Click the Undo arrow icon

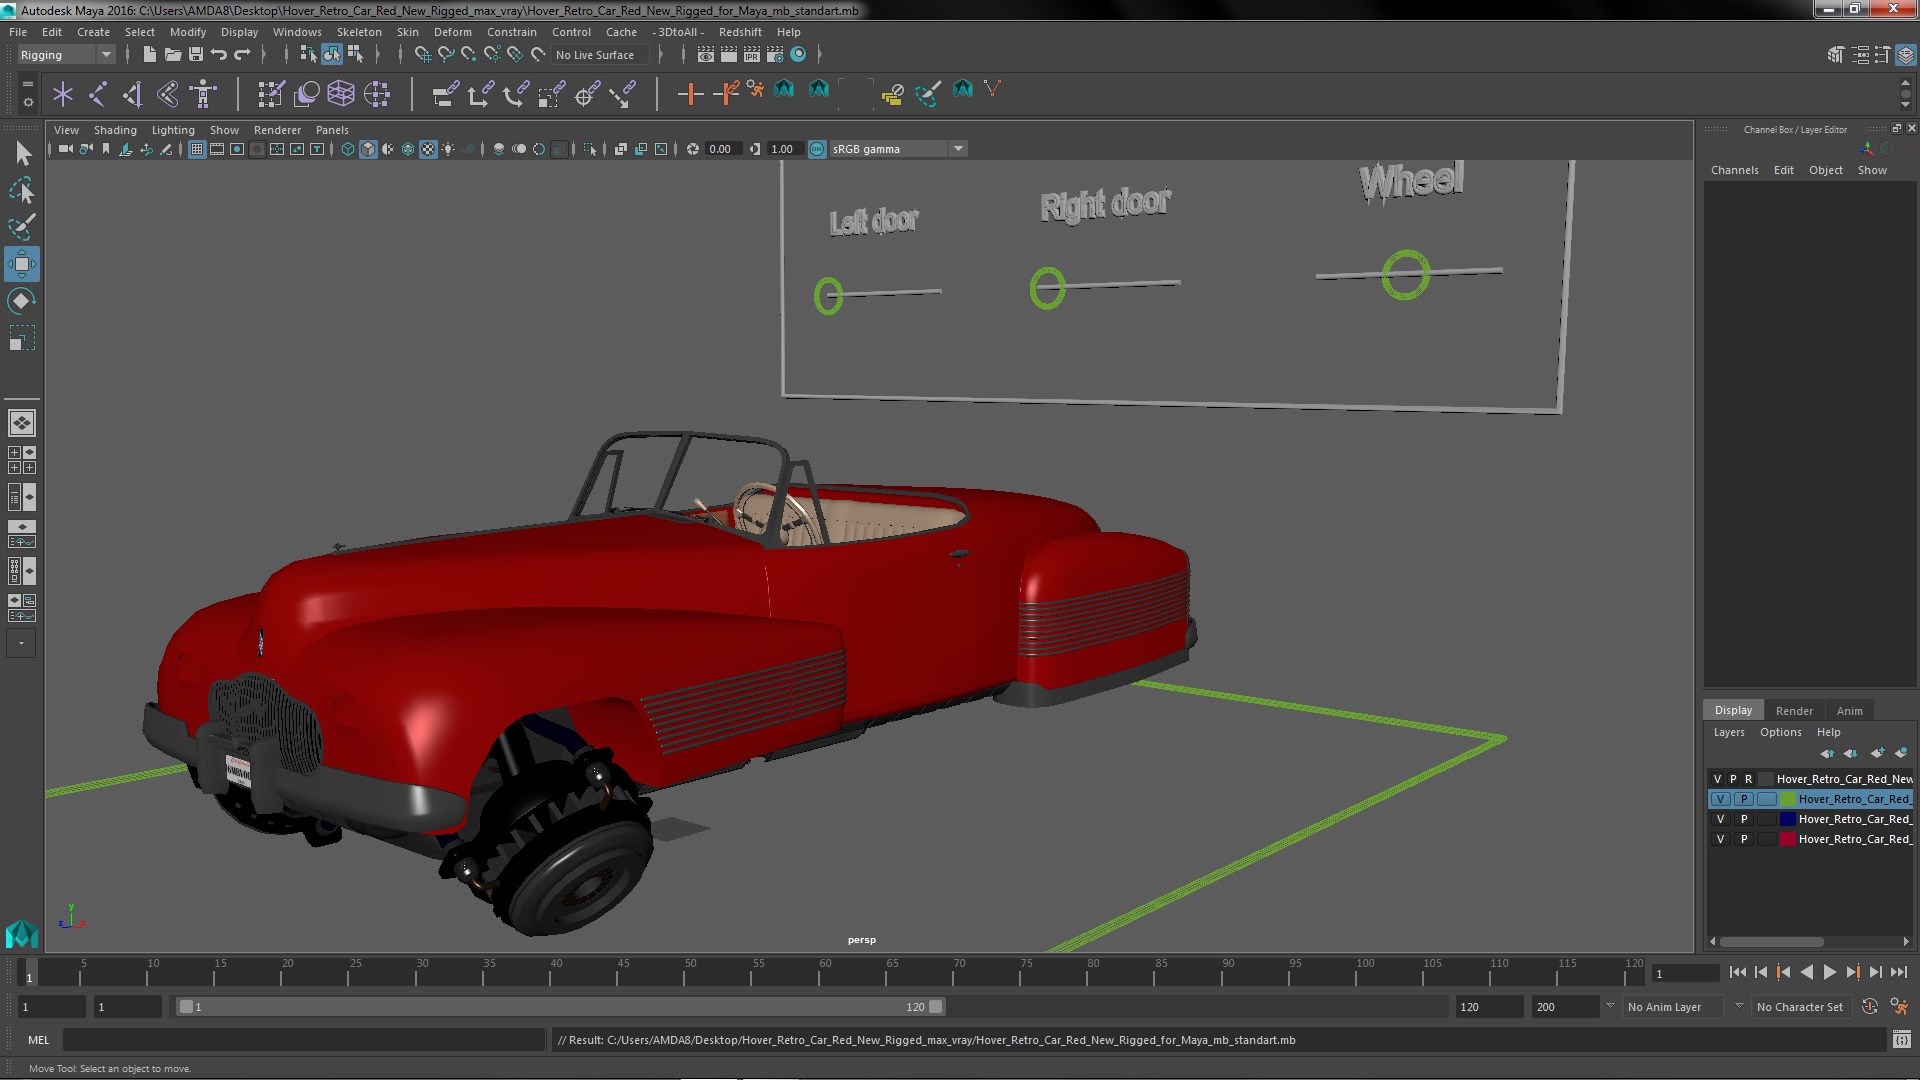click(219, 54)
